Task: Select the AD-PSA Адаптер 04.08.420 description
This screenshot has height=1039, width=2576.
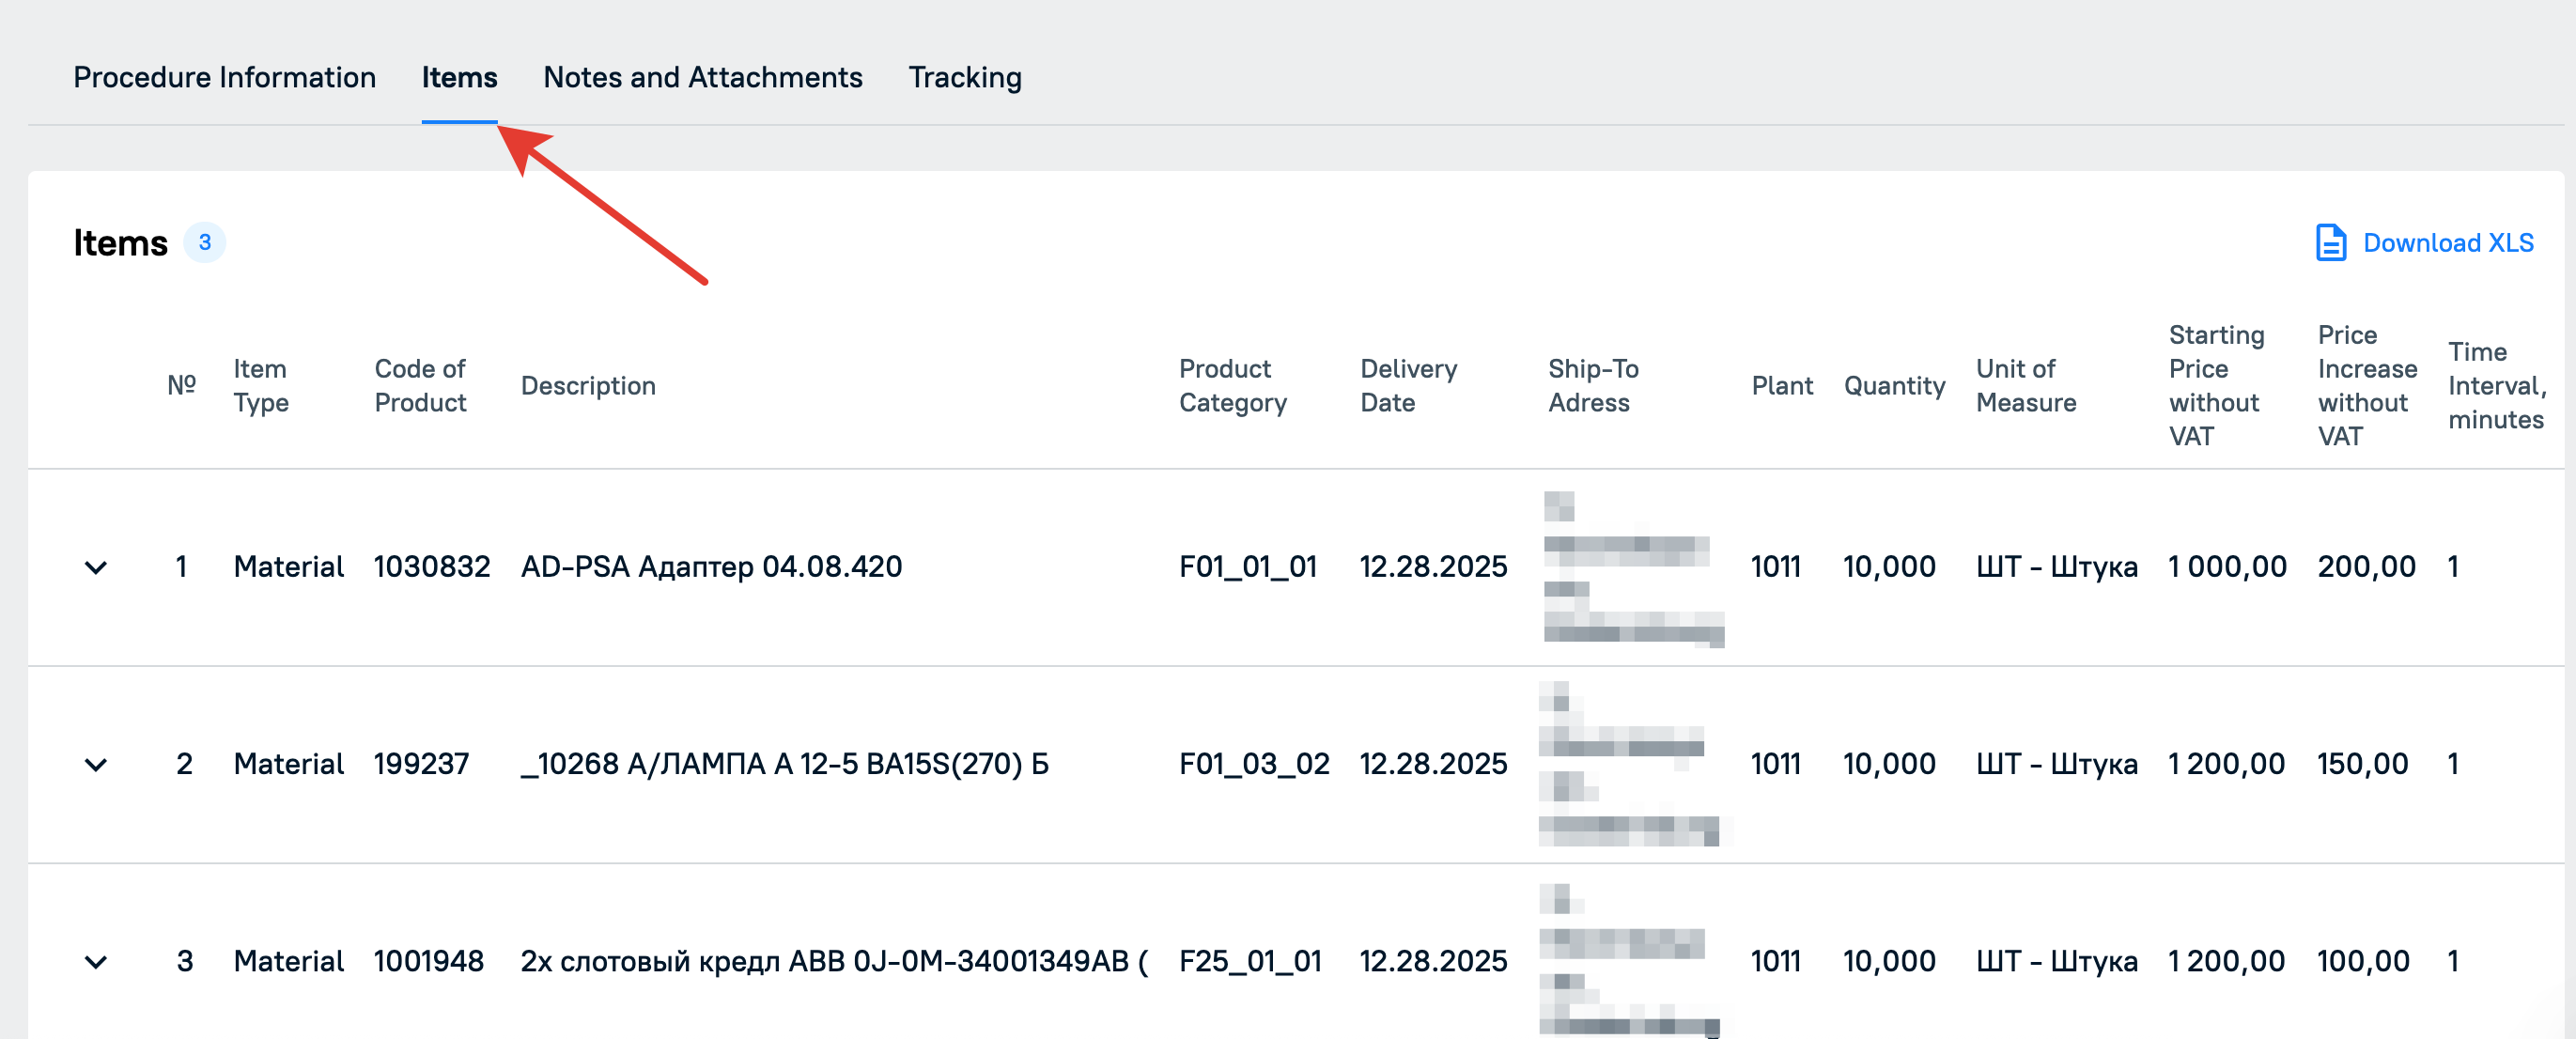Action: pyautogui.click(x=711, y=567)
